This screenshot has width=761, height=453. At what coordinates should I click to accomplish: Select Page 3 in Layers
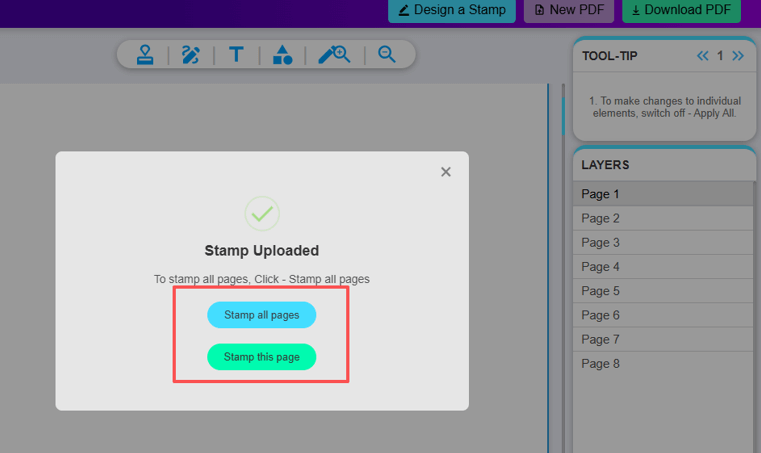tap(663, 242)
